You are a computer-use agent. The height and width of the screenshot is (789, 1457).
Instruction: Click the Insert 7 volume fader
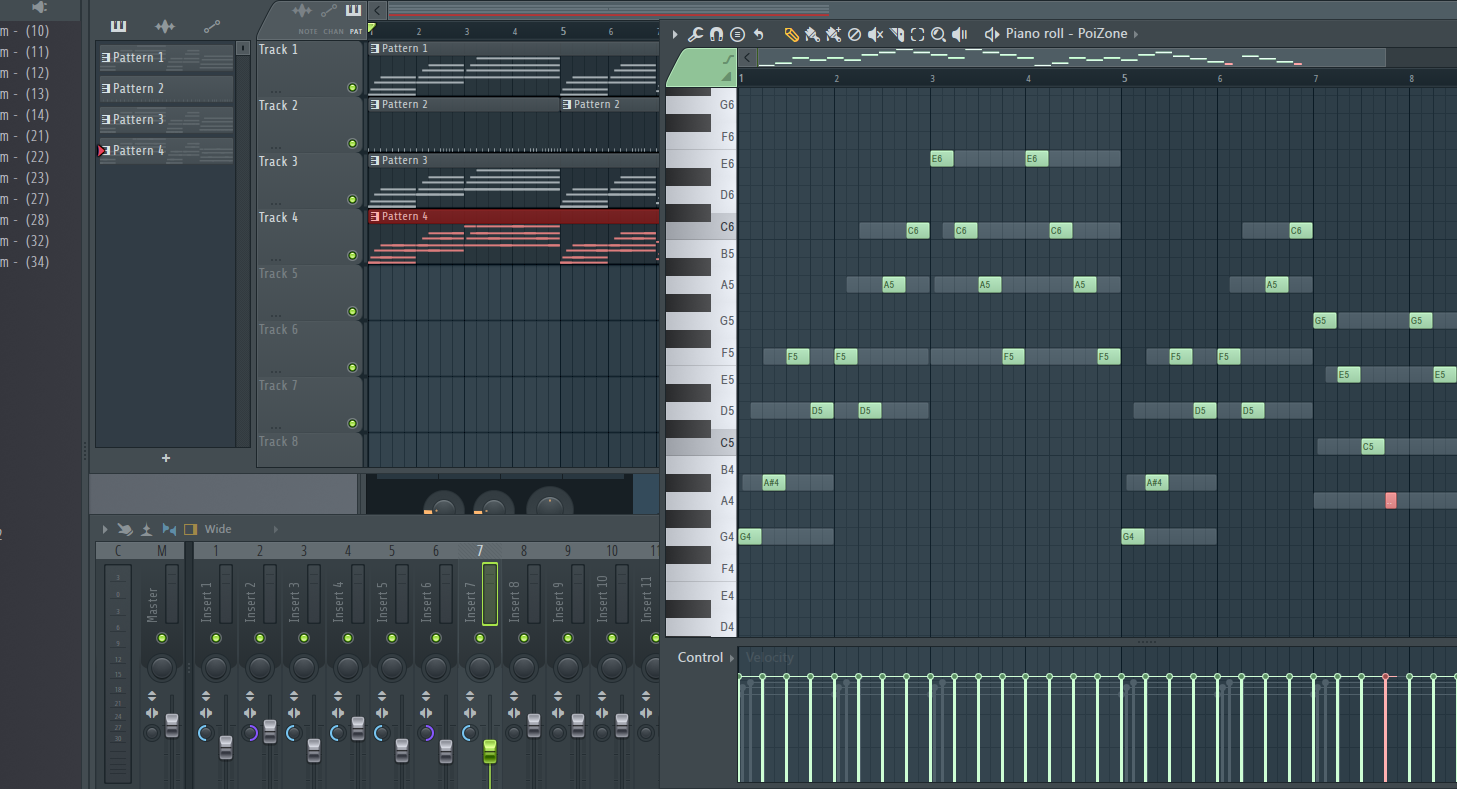click(490, 750)
